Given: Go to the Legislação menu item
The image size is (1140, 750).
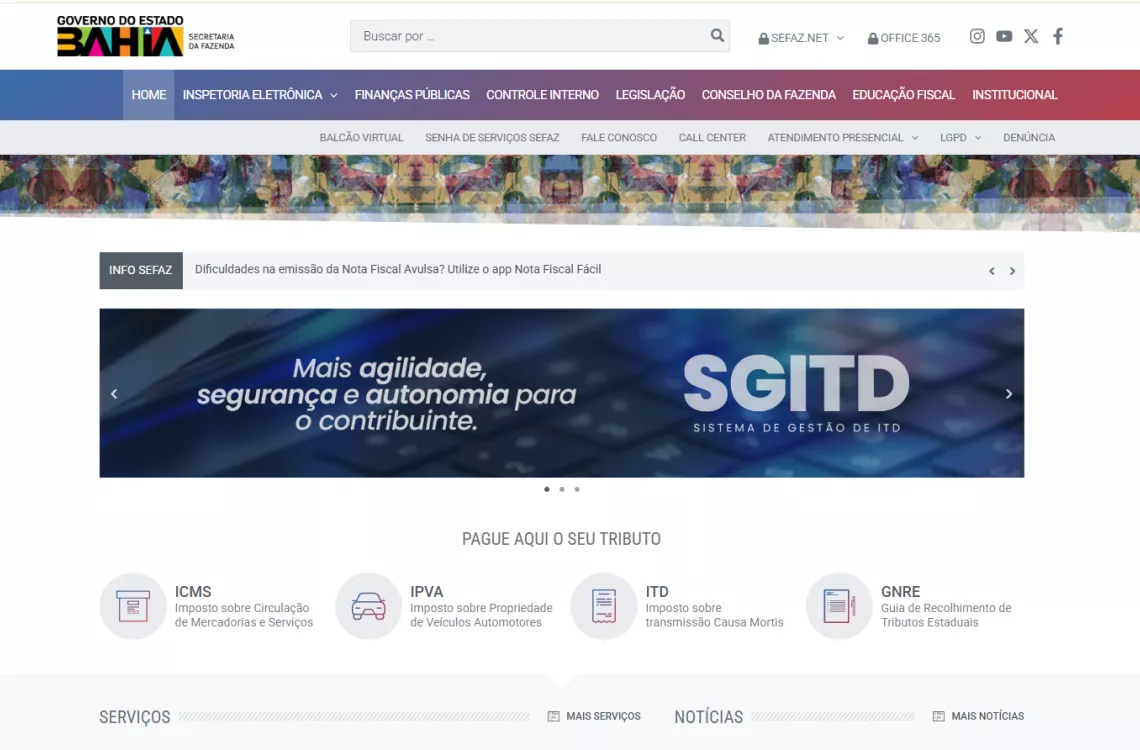Looking at the screenshot, I should 650,95.
